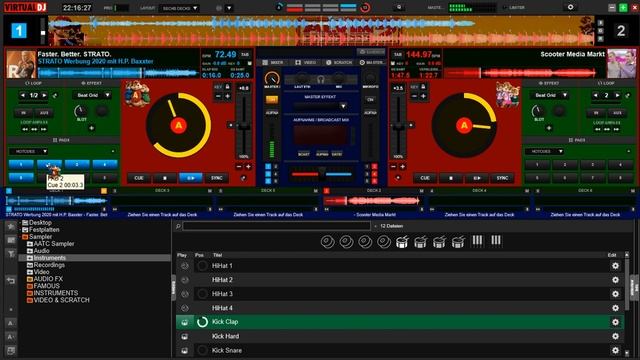Open the layout dropdown in top bar
640x360 pixels.
point(179,8)
